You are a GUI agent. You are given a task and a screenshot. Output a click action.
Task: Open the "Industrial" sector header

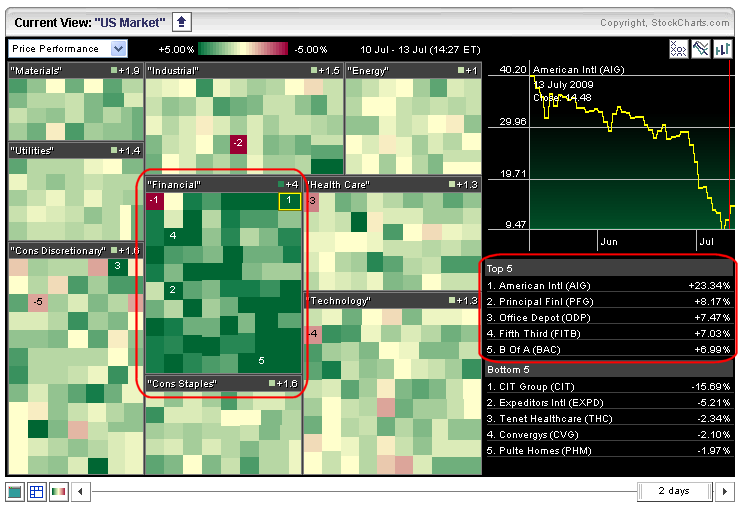(244, 71)
